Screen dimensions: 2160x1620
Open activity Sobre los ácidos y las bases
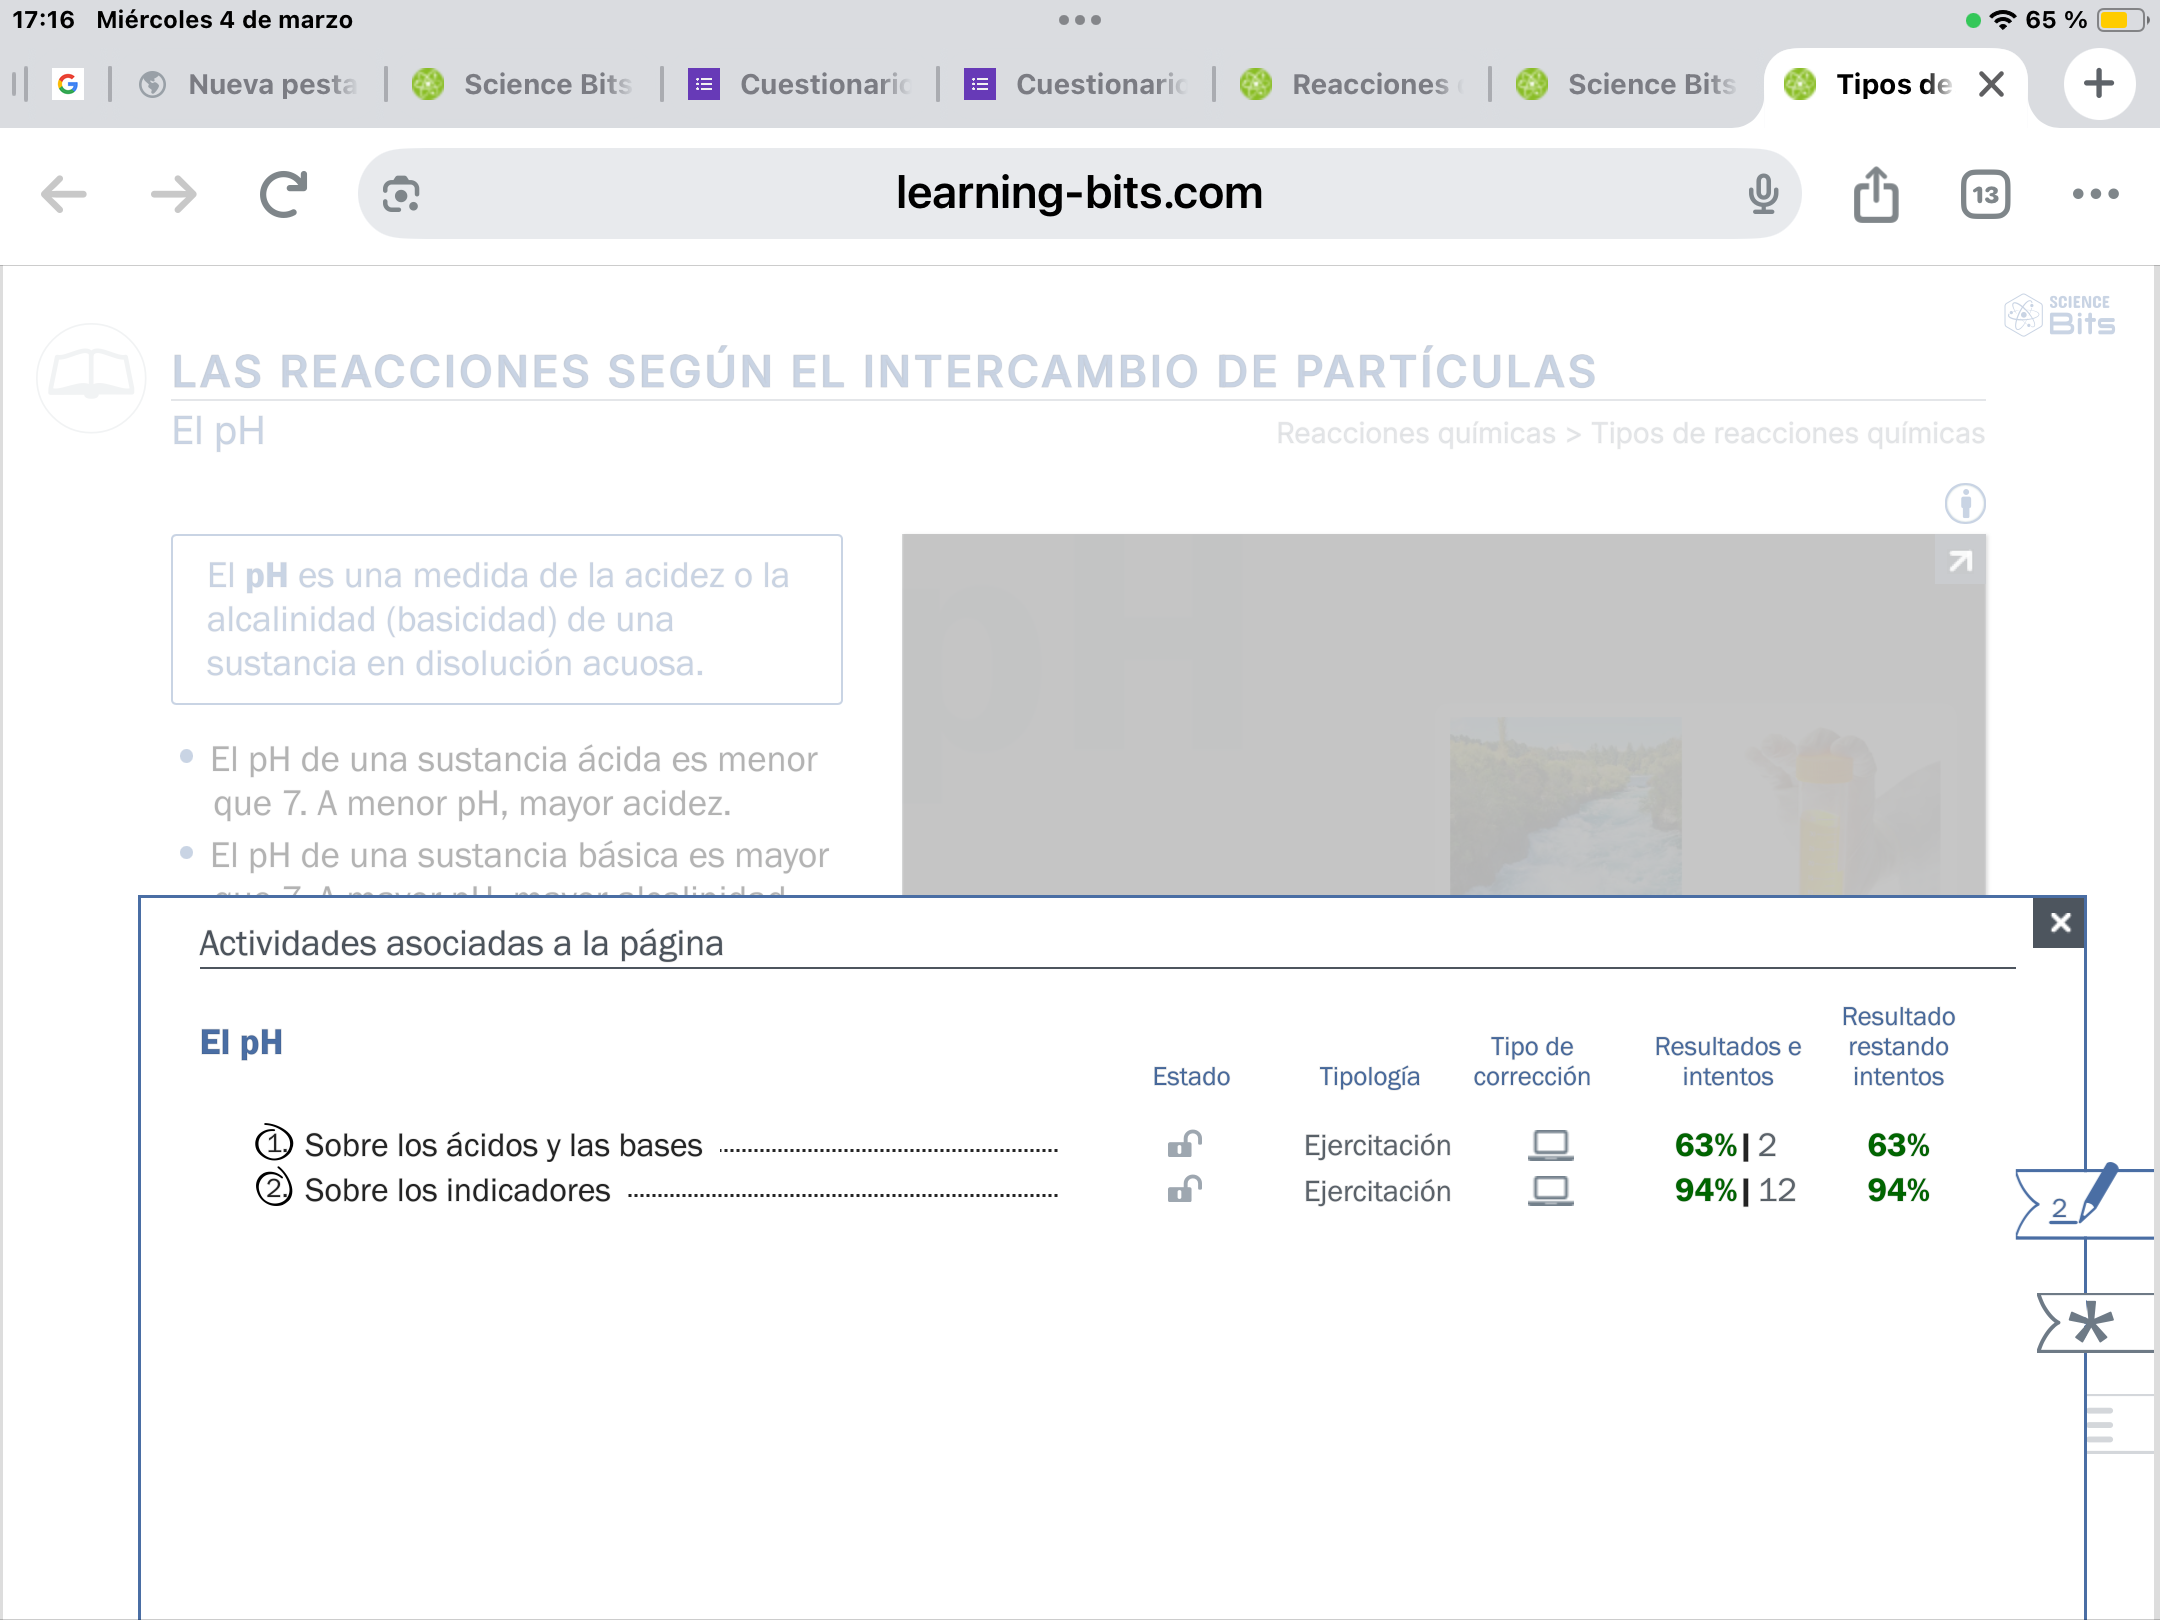coord(503,1145)
